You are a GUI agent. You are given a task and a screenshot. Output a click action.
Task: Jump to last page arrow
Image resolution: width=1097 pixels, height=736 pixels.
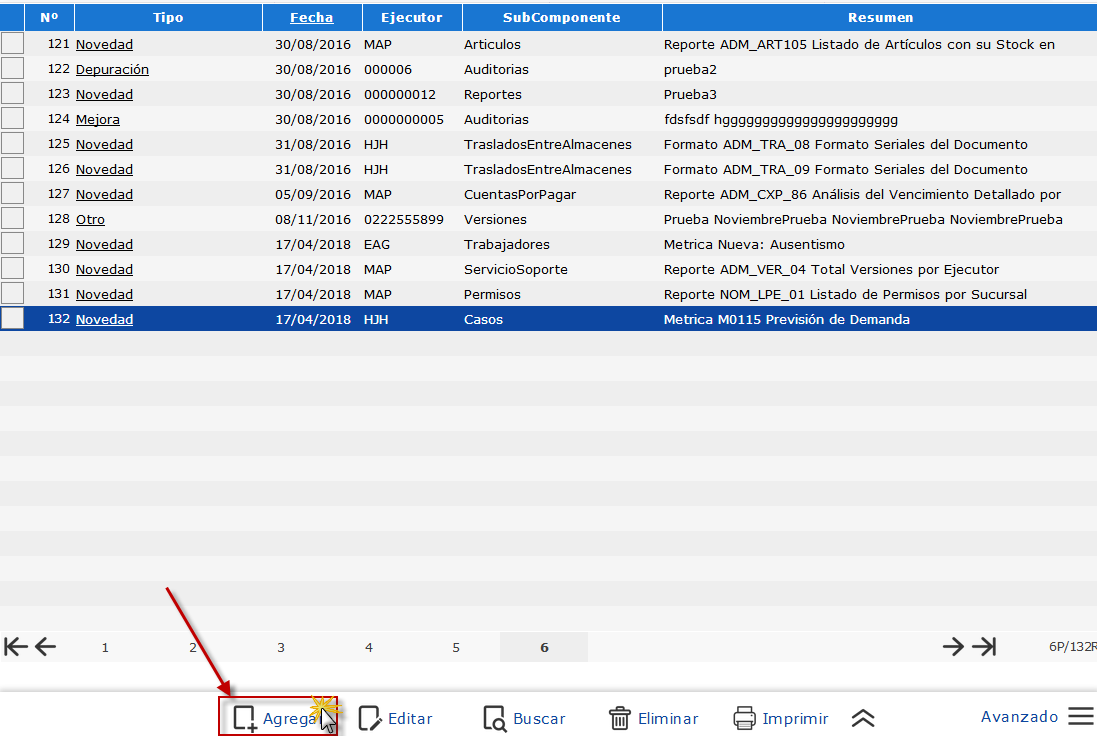click(x=985, y=647)
